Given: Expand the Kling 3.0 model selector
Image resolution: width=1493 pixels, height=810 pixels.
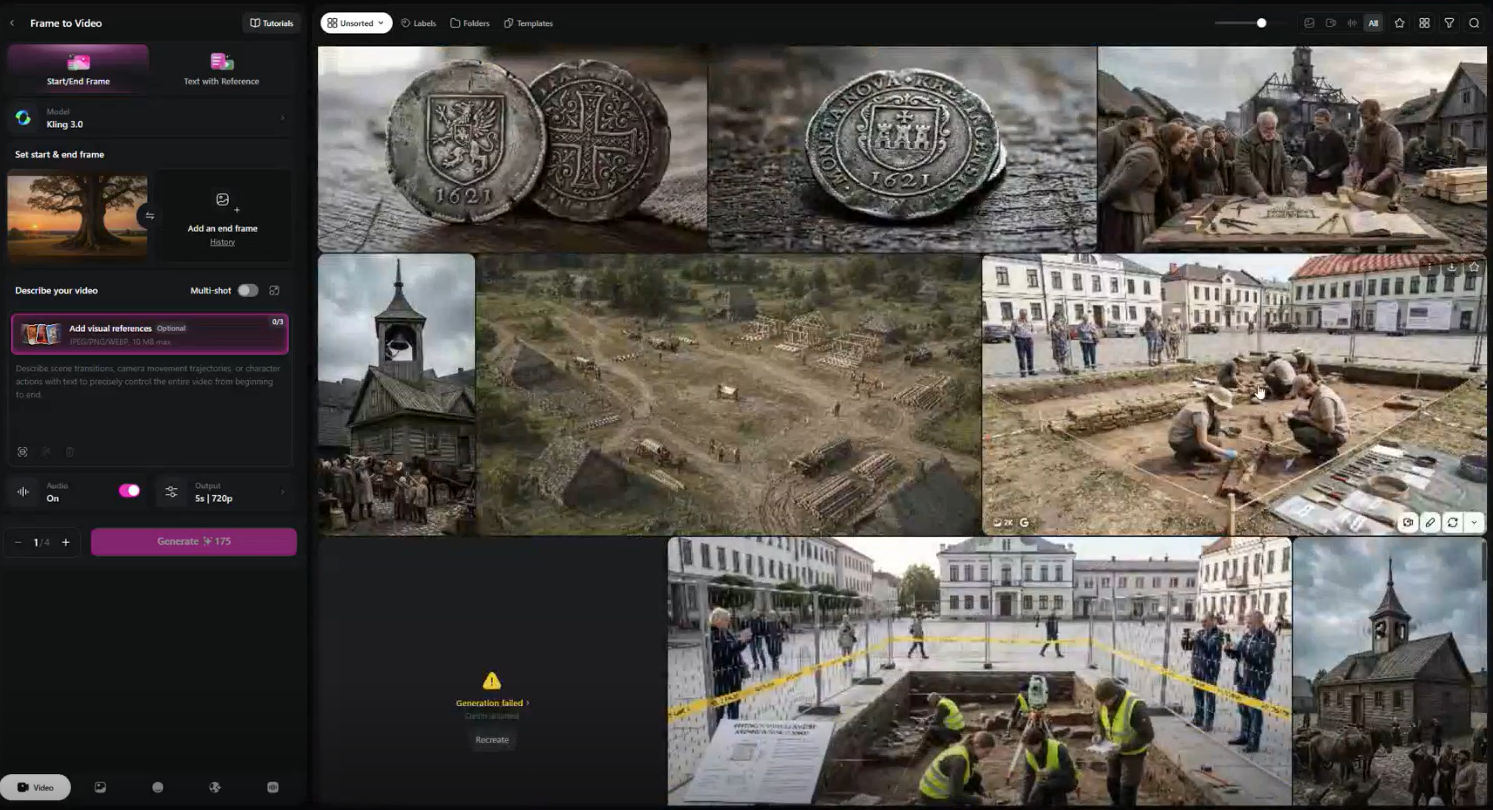Looking at the screenshot, I should pos(150,118).
